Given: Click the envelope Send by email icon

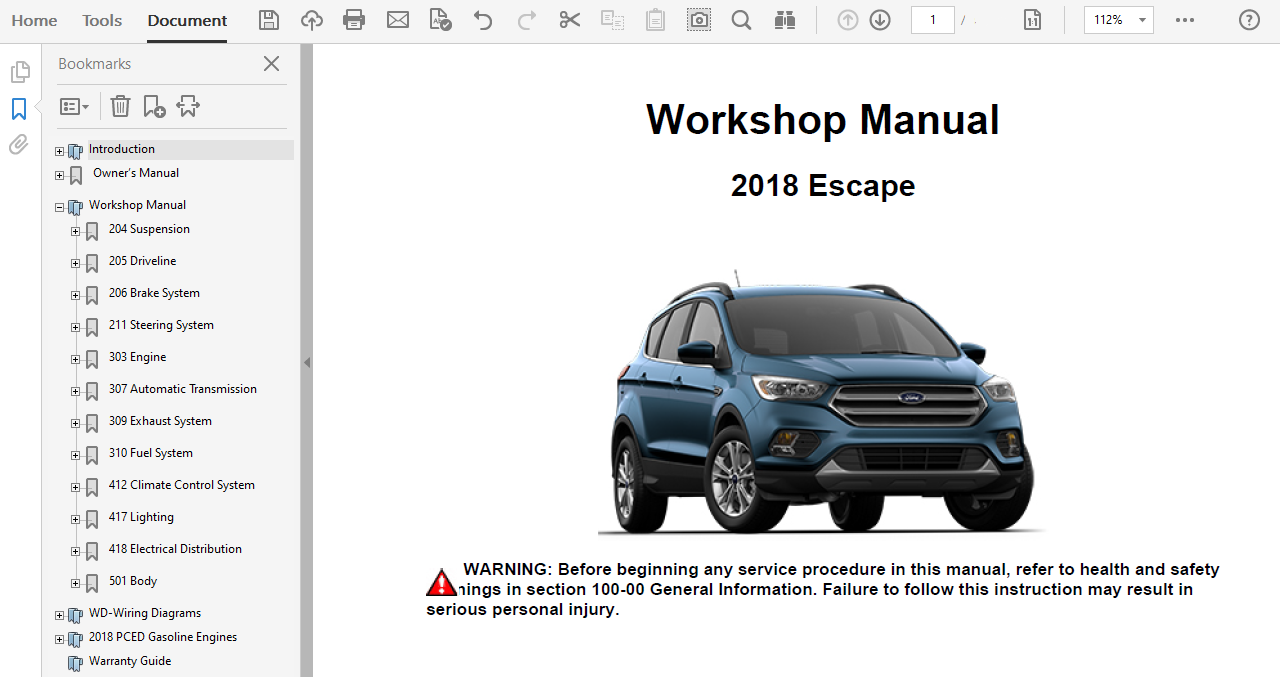Looking at the screenshot, I should tap(398, 20).
